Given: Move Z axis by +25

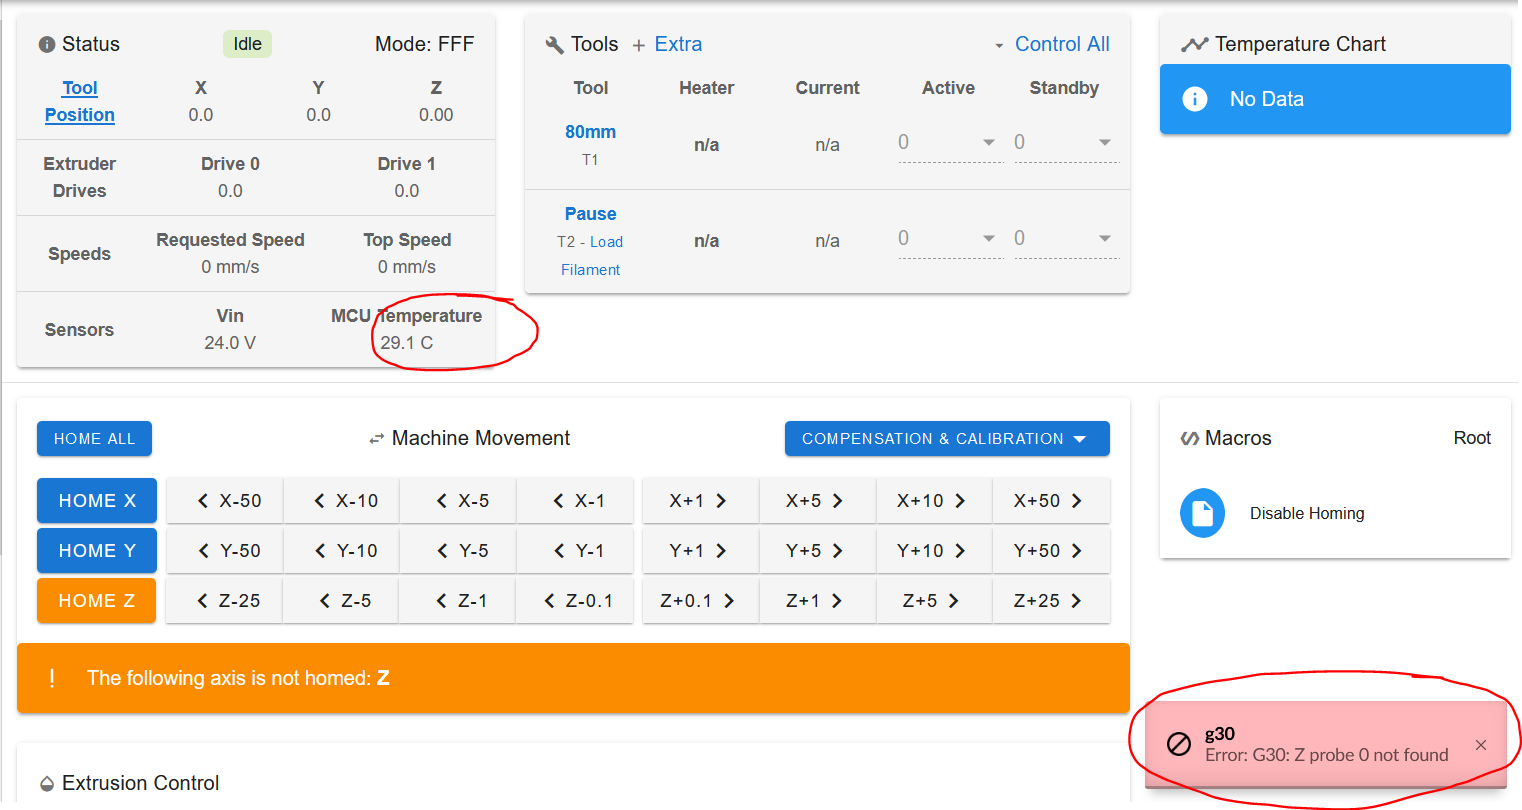Looking at the screenshot, I should pos(1051,601).
